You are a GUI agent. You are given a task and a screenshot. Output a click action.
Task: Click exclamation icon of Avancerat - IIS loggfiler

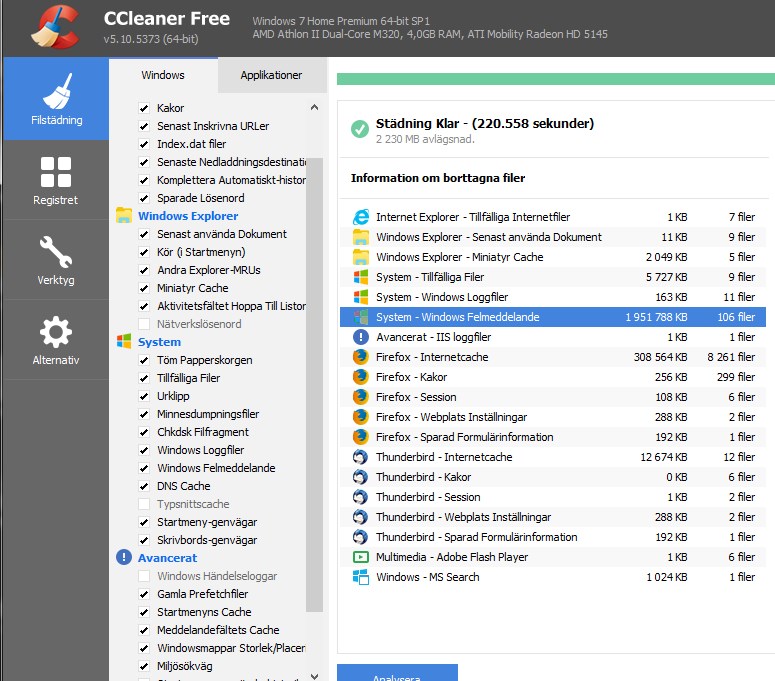[x=361, y=337]
